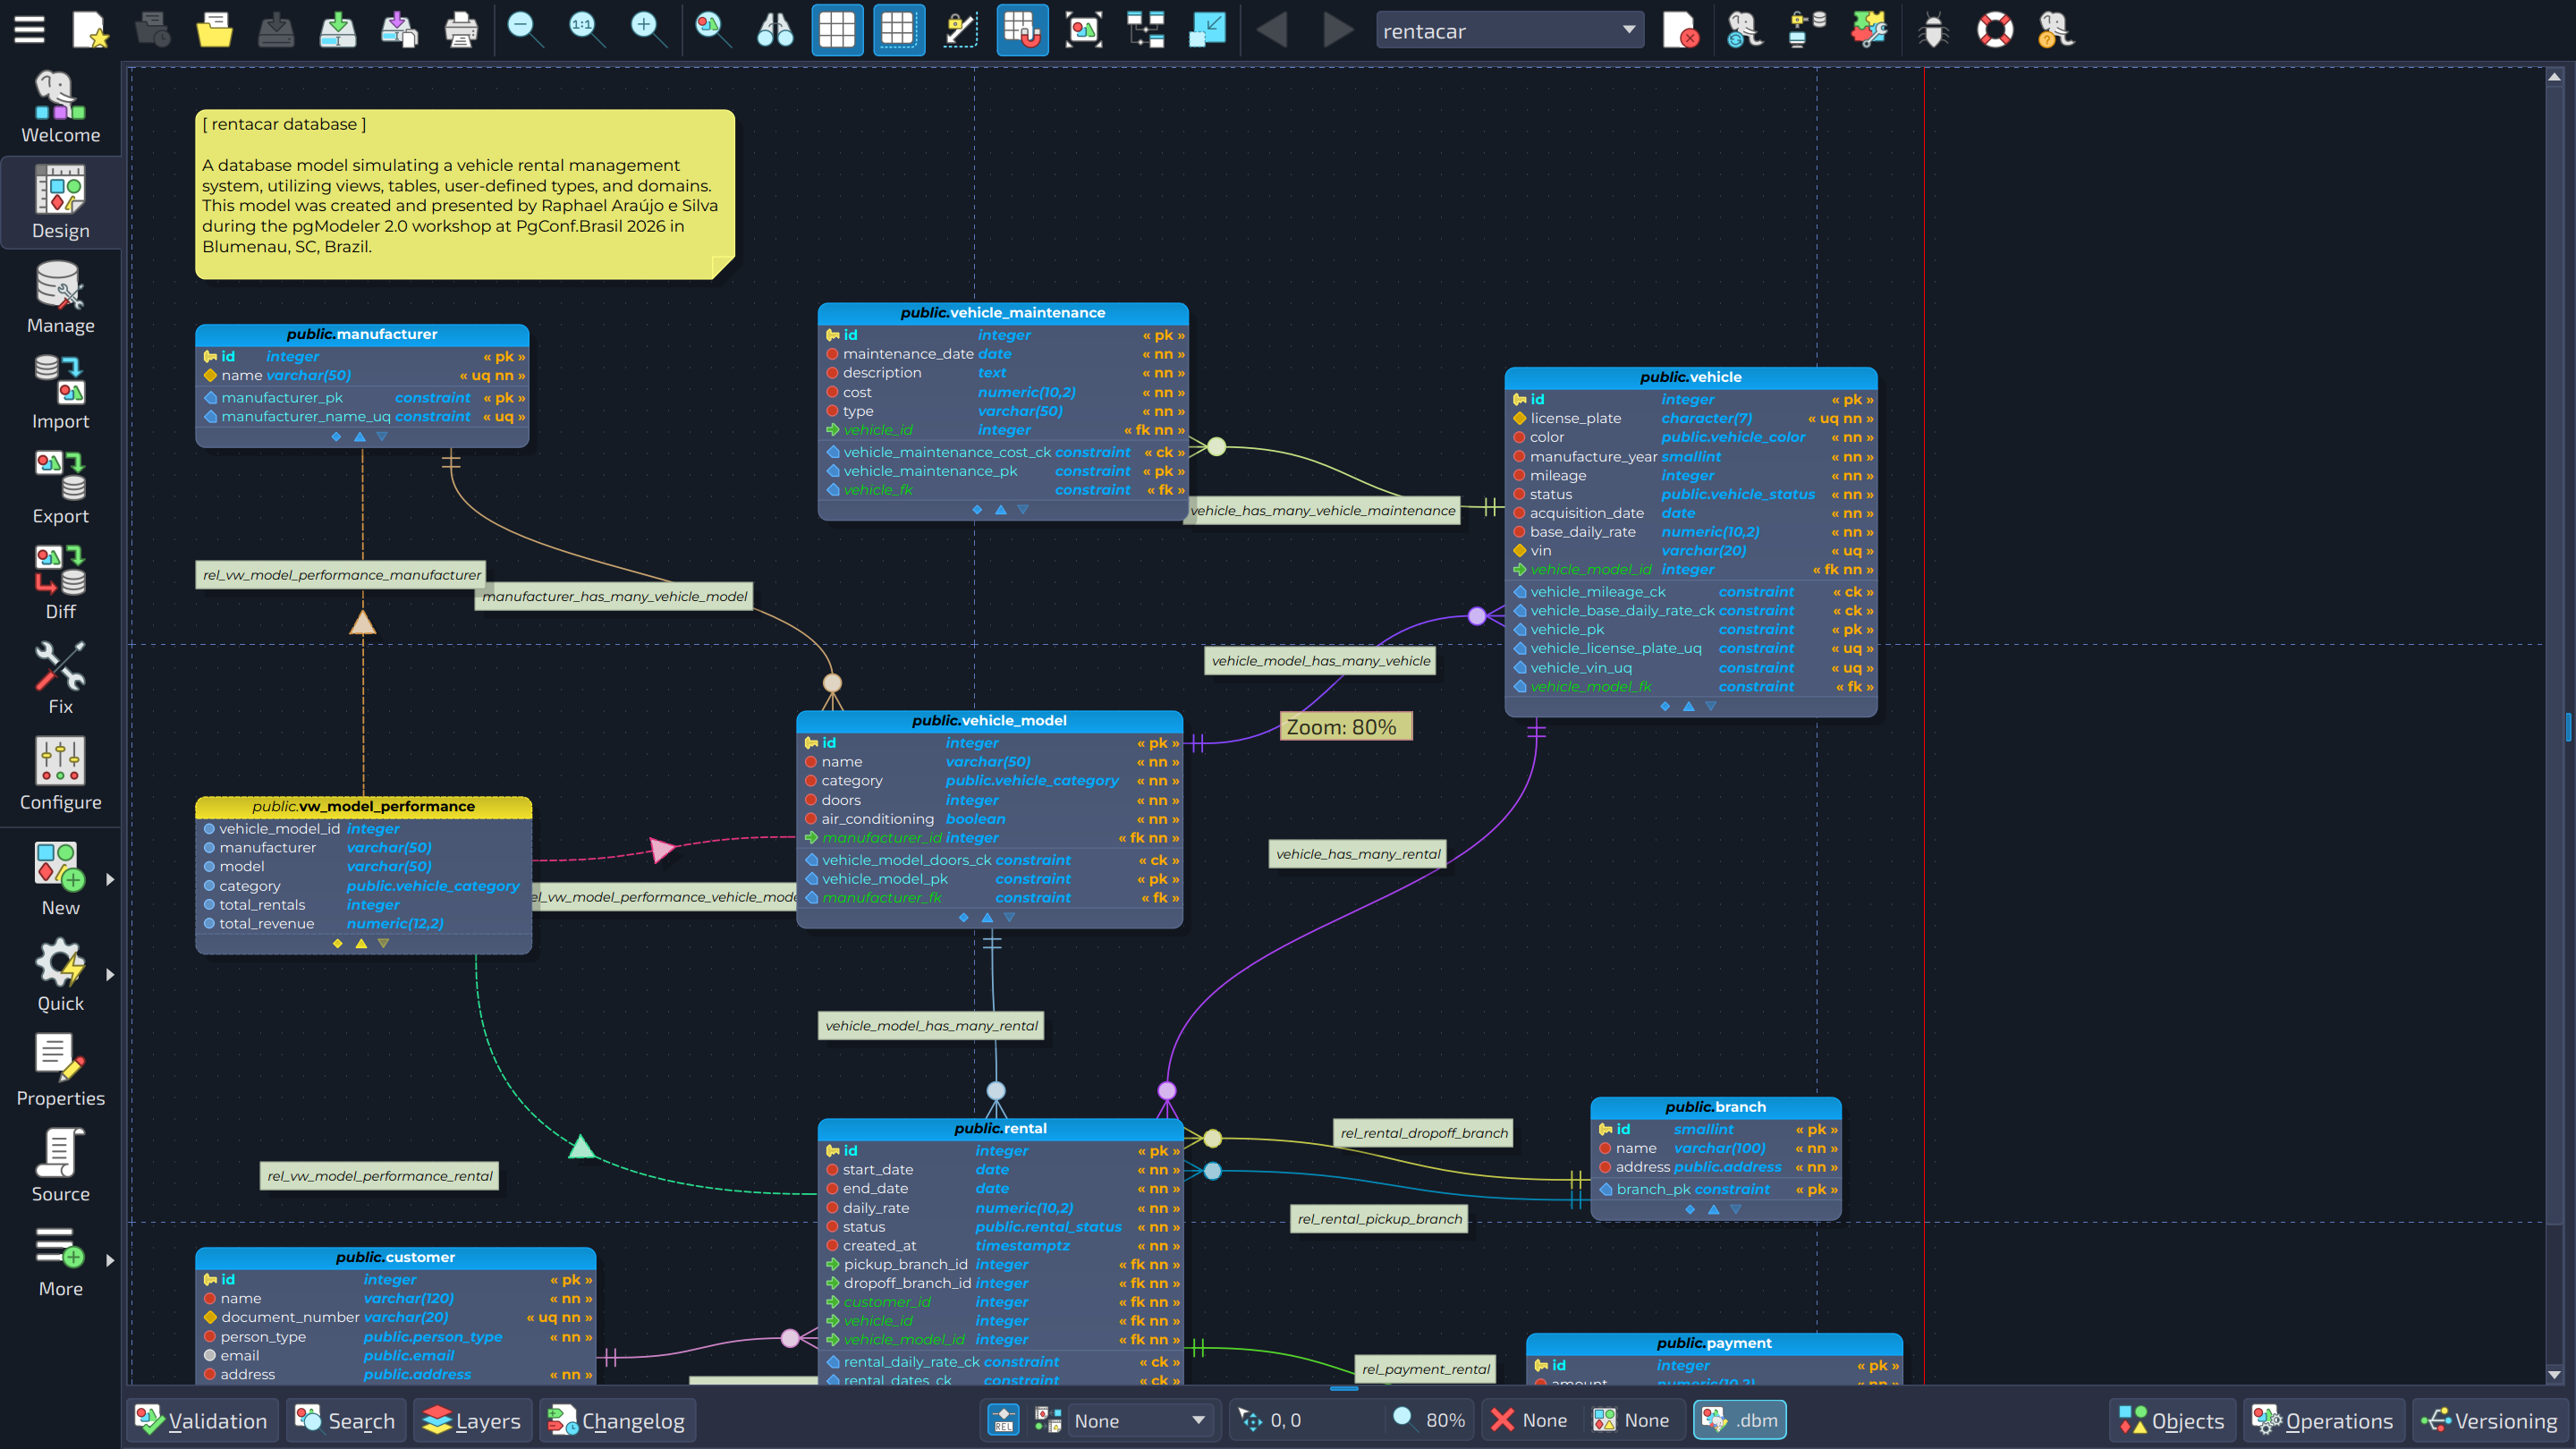Toggle the REL relationship button in status bar
The image size is (2576, 1449).
(1003, 1420)
